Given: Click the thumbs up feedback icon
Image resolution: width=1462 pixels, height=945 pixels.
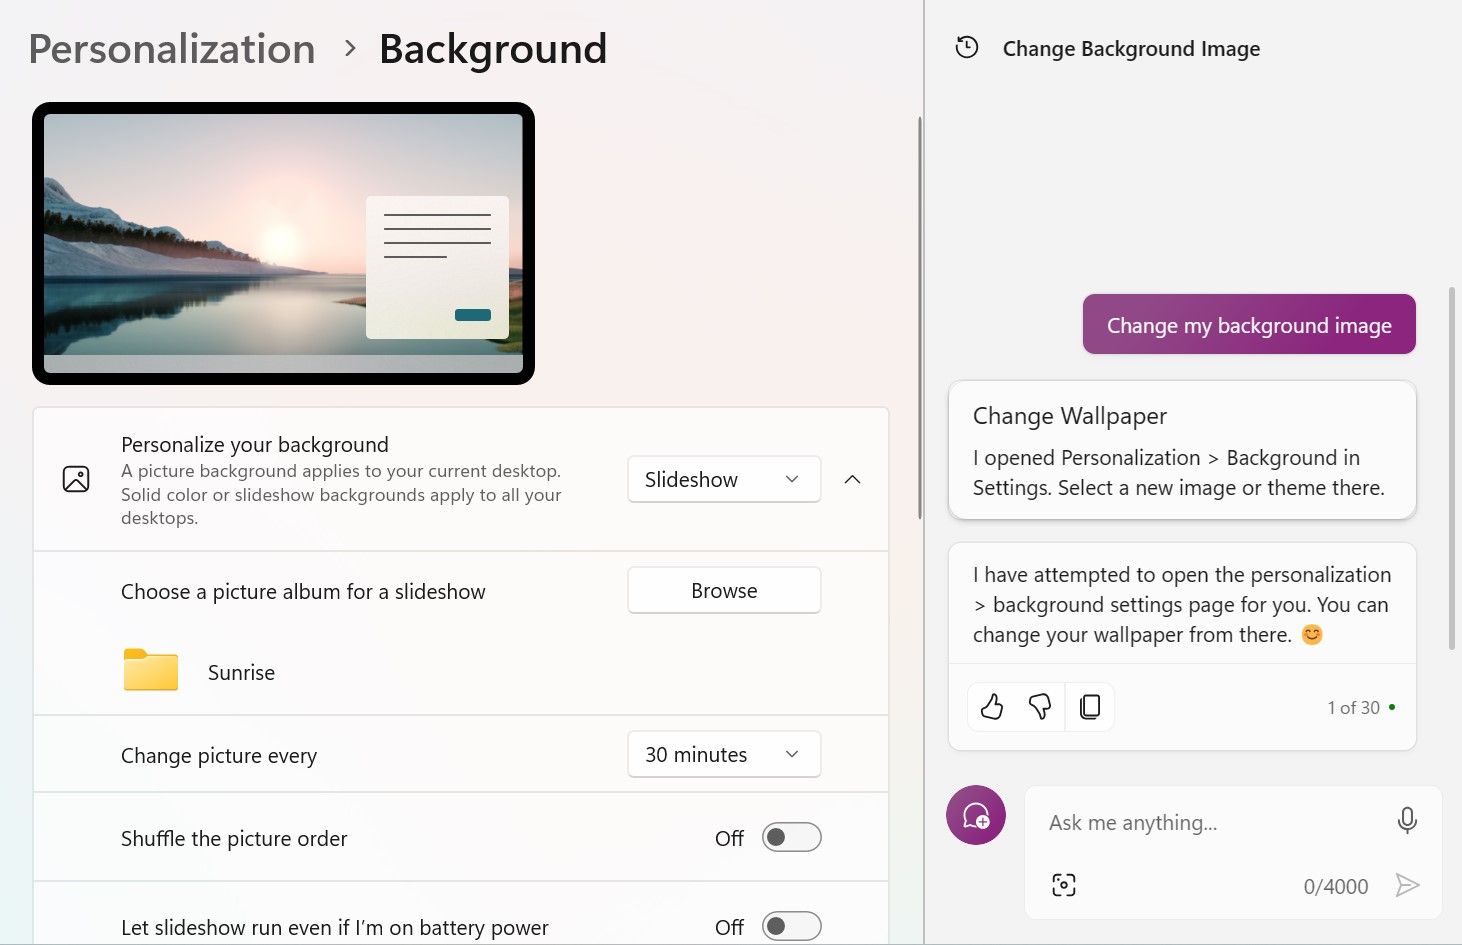Looking at the screenshot, I should (x=992, y=707).
